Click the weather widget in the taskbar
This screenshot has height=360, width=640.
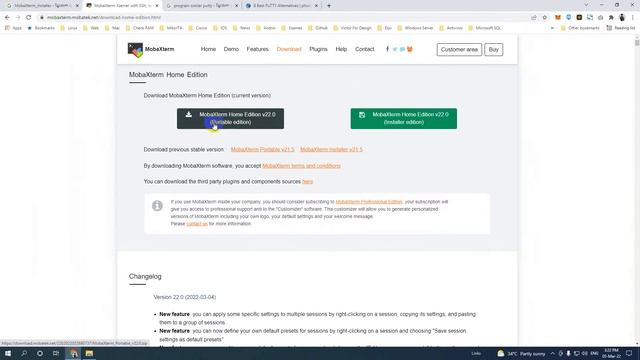521,353
